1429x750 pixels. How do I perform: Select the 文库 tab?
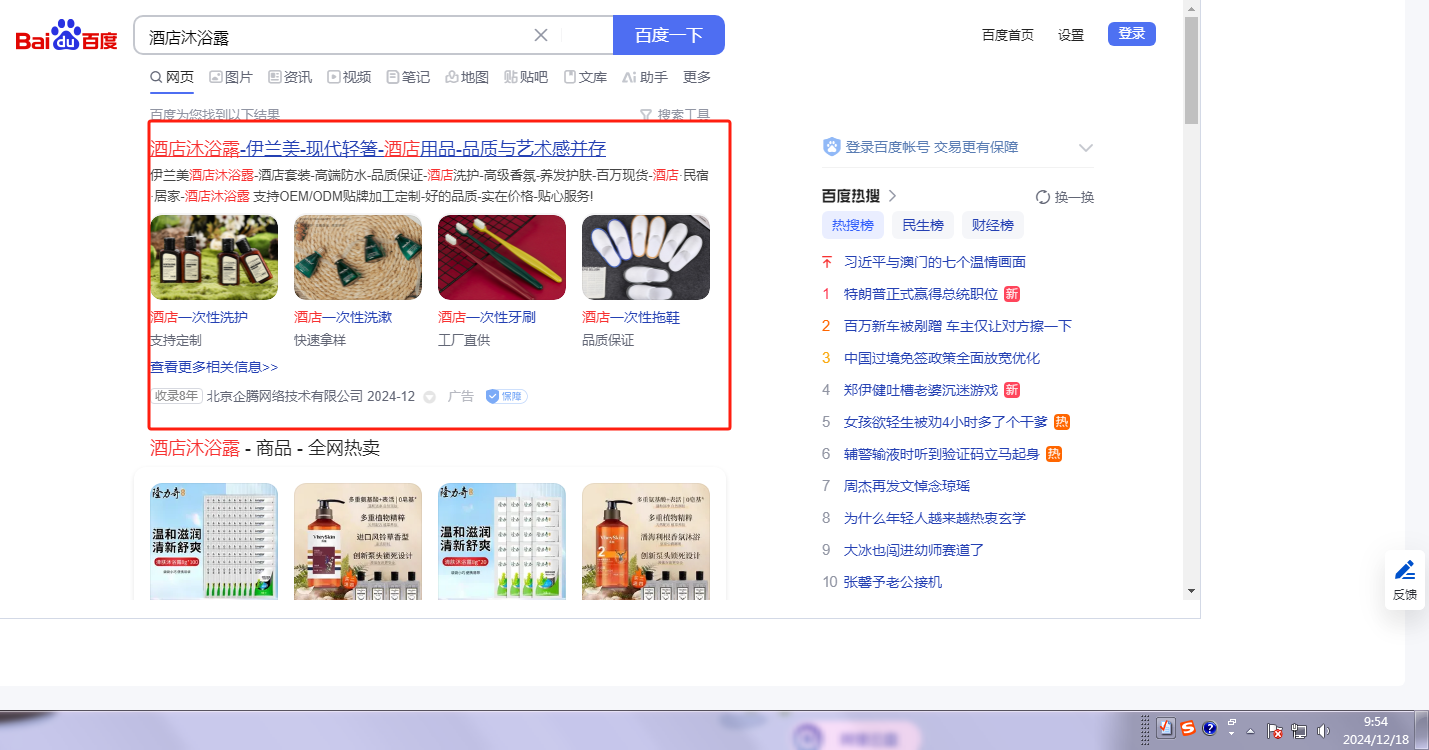click(585, 77)
